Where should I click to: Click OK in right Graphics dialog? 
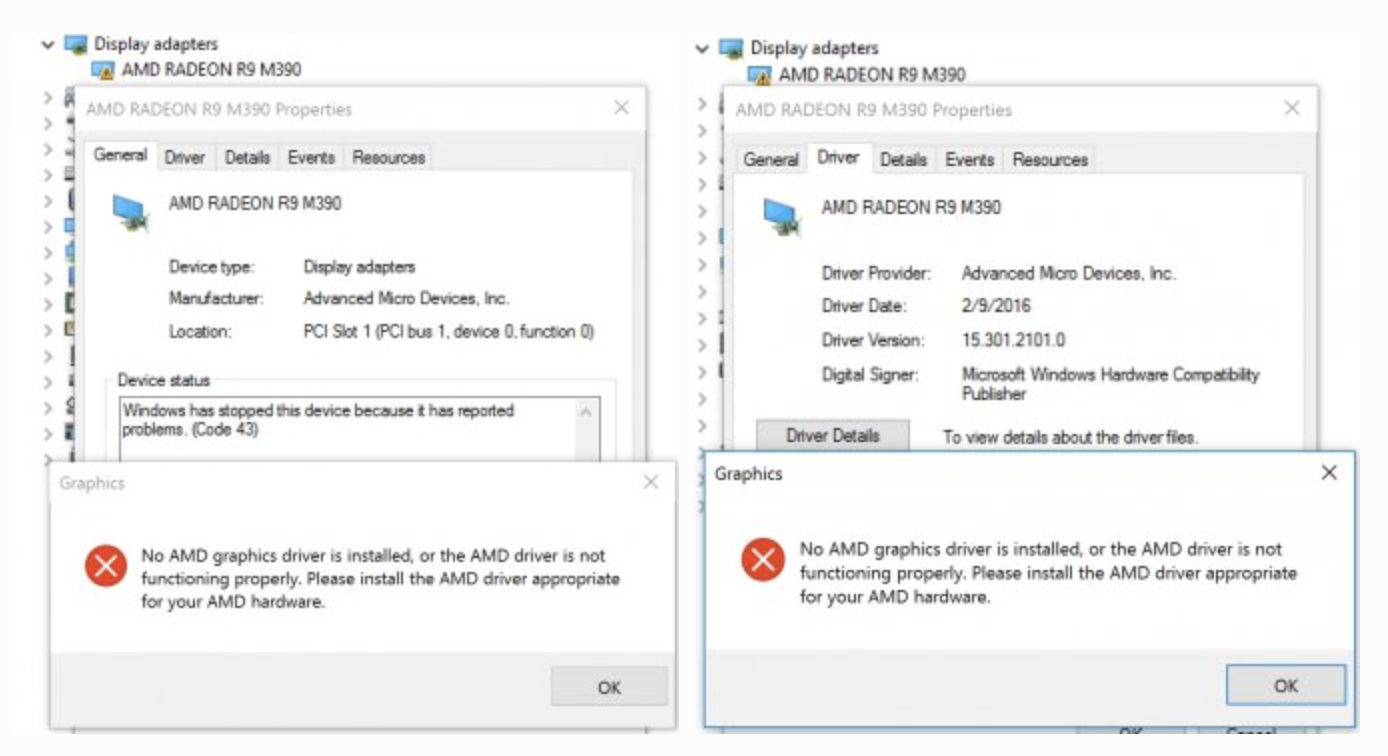click(x=1286, y=685)
